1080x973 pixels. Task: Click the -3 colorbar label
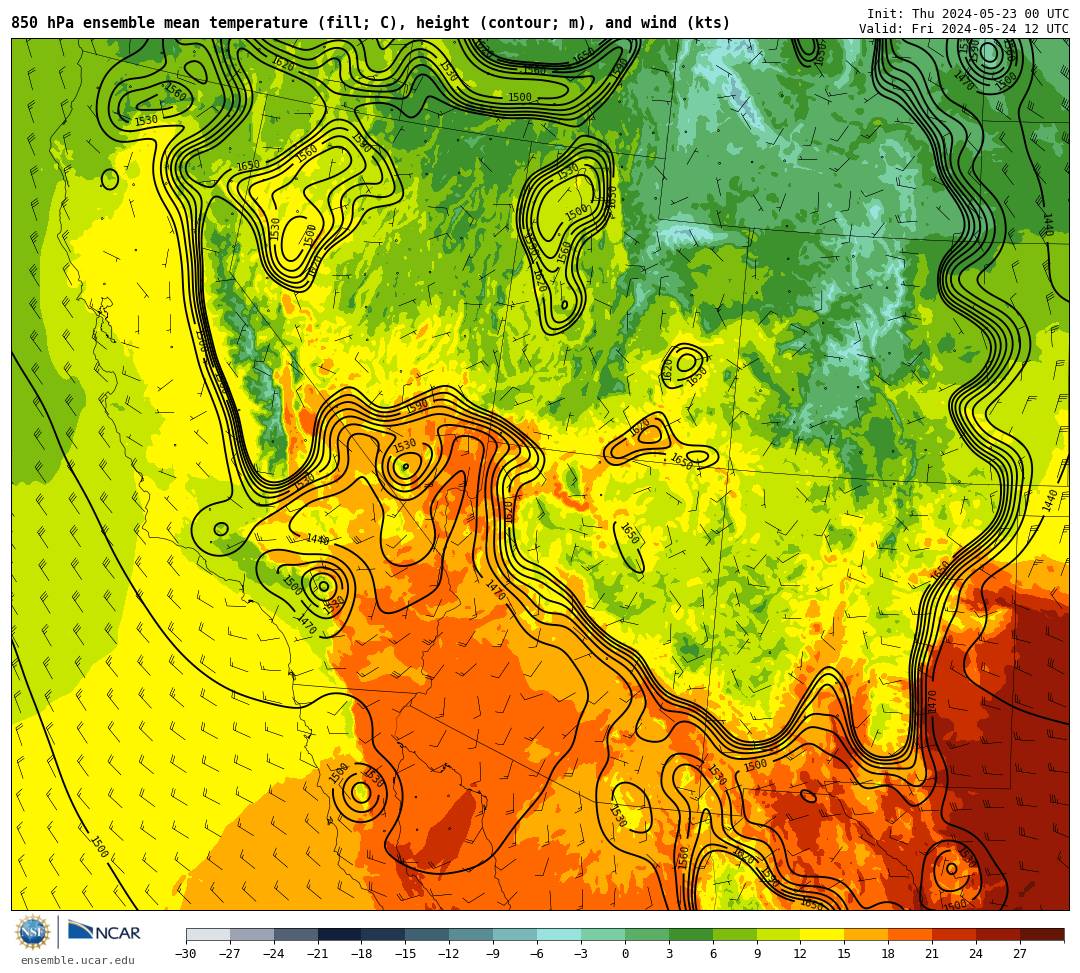[x=581, y=954]
